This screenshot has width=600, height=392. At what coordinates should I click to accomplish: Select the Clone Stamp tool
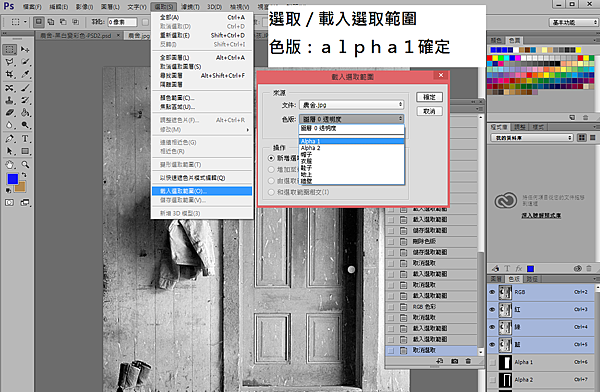click(10, 100)
